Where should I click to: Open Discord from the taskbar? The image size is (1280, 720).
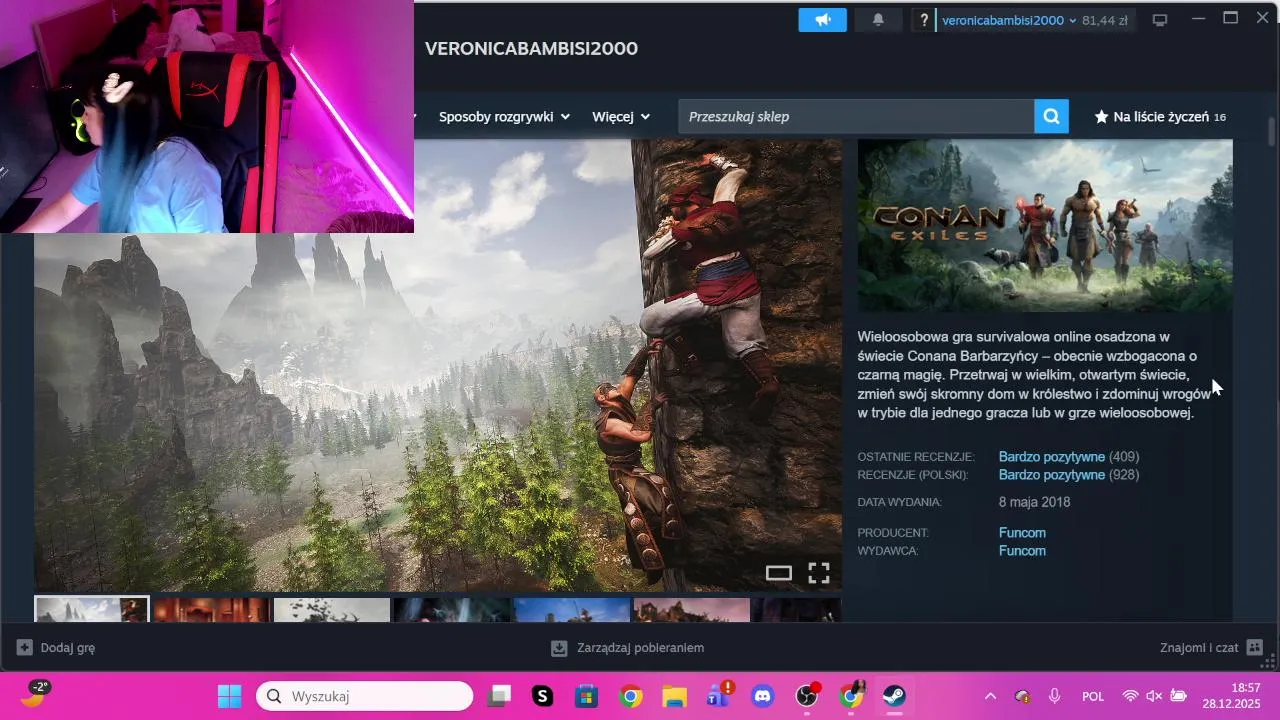[x=763, y=696]
